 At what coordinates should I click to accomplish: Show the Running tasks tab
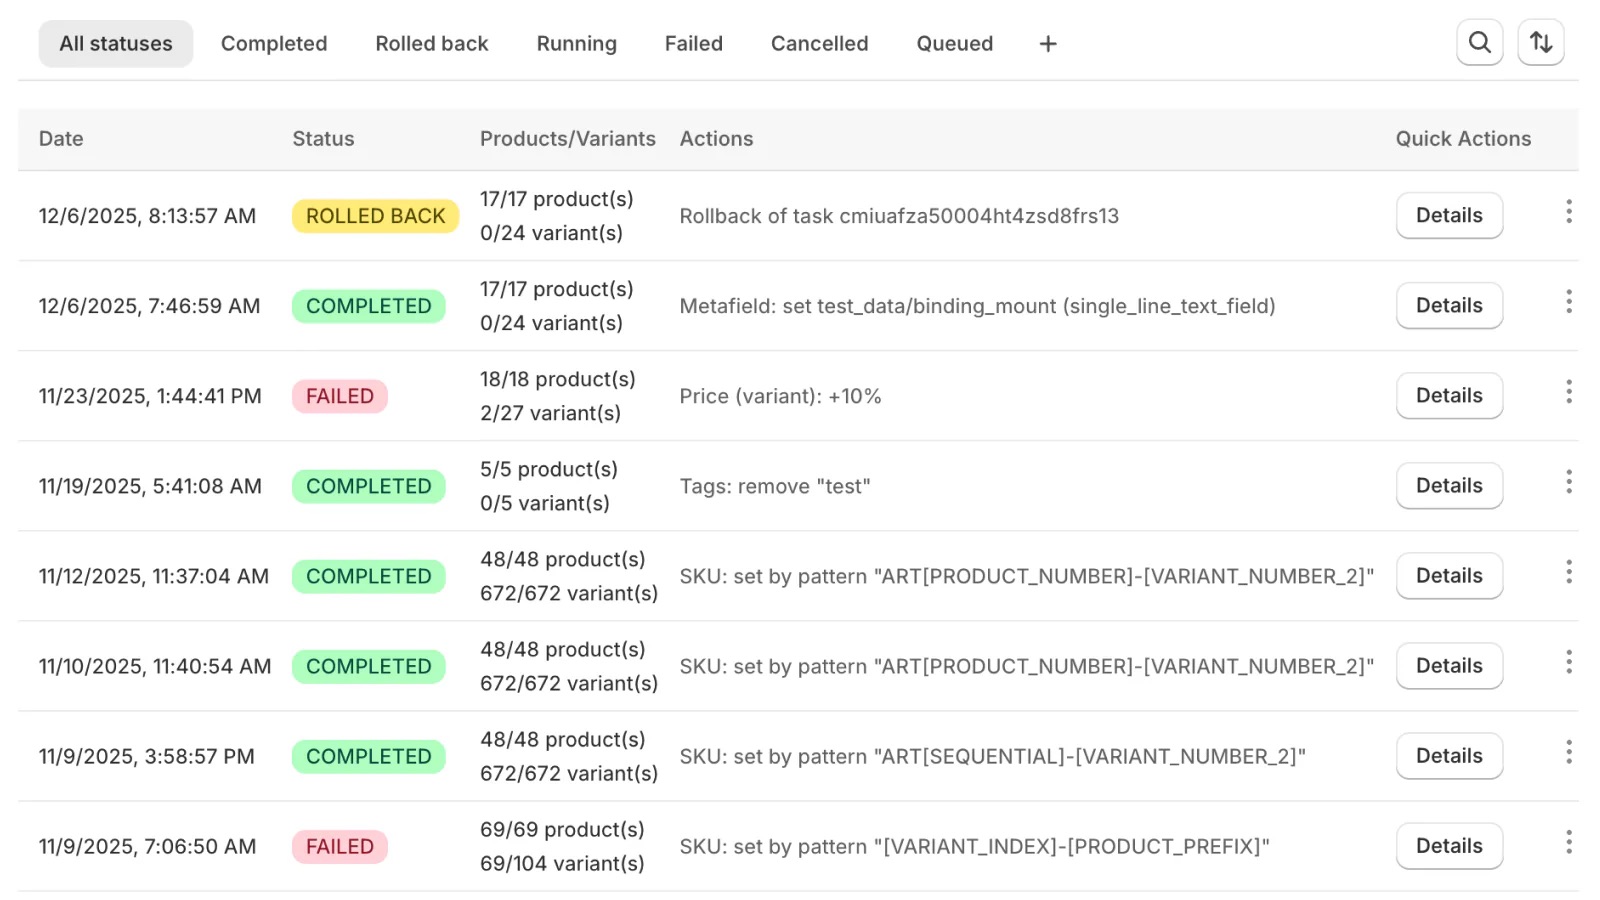click(577, 44)
